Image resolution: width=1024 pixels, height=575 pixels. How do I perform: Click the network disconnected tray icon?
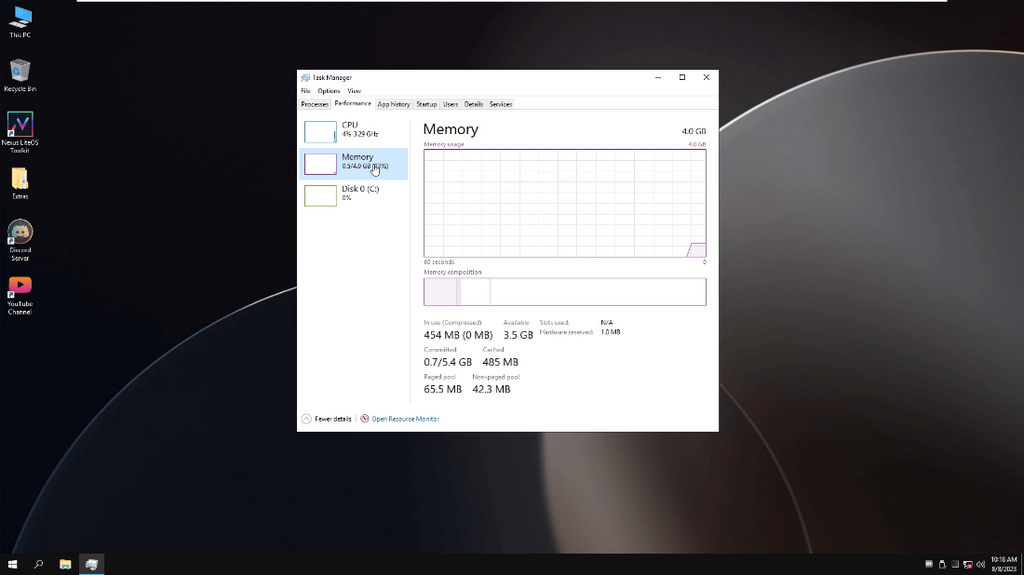click(968, 565)
